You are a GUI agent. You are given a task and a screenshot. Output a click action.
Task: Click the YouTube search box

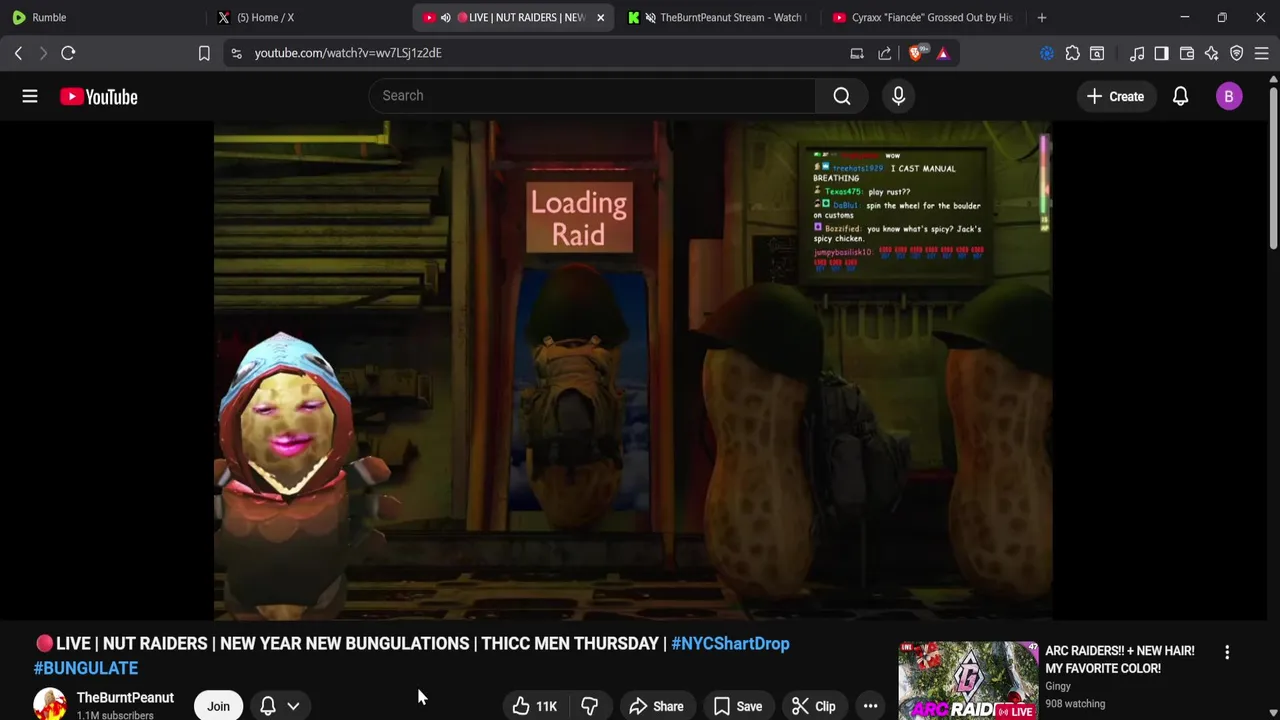tap(592, 96)
